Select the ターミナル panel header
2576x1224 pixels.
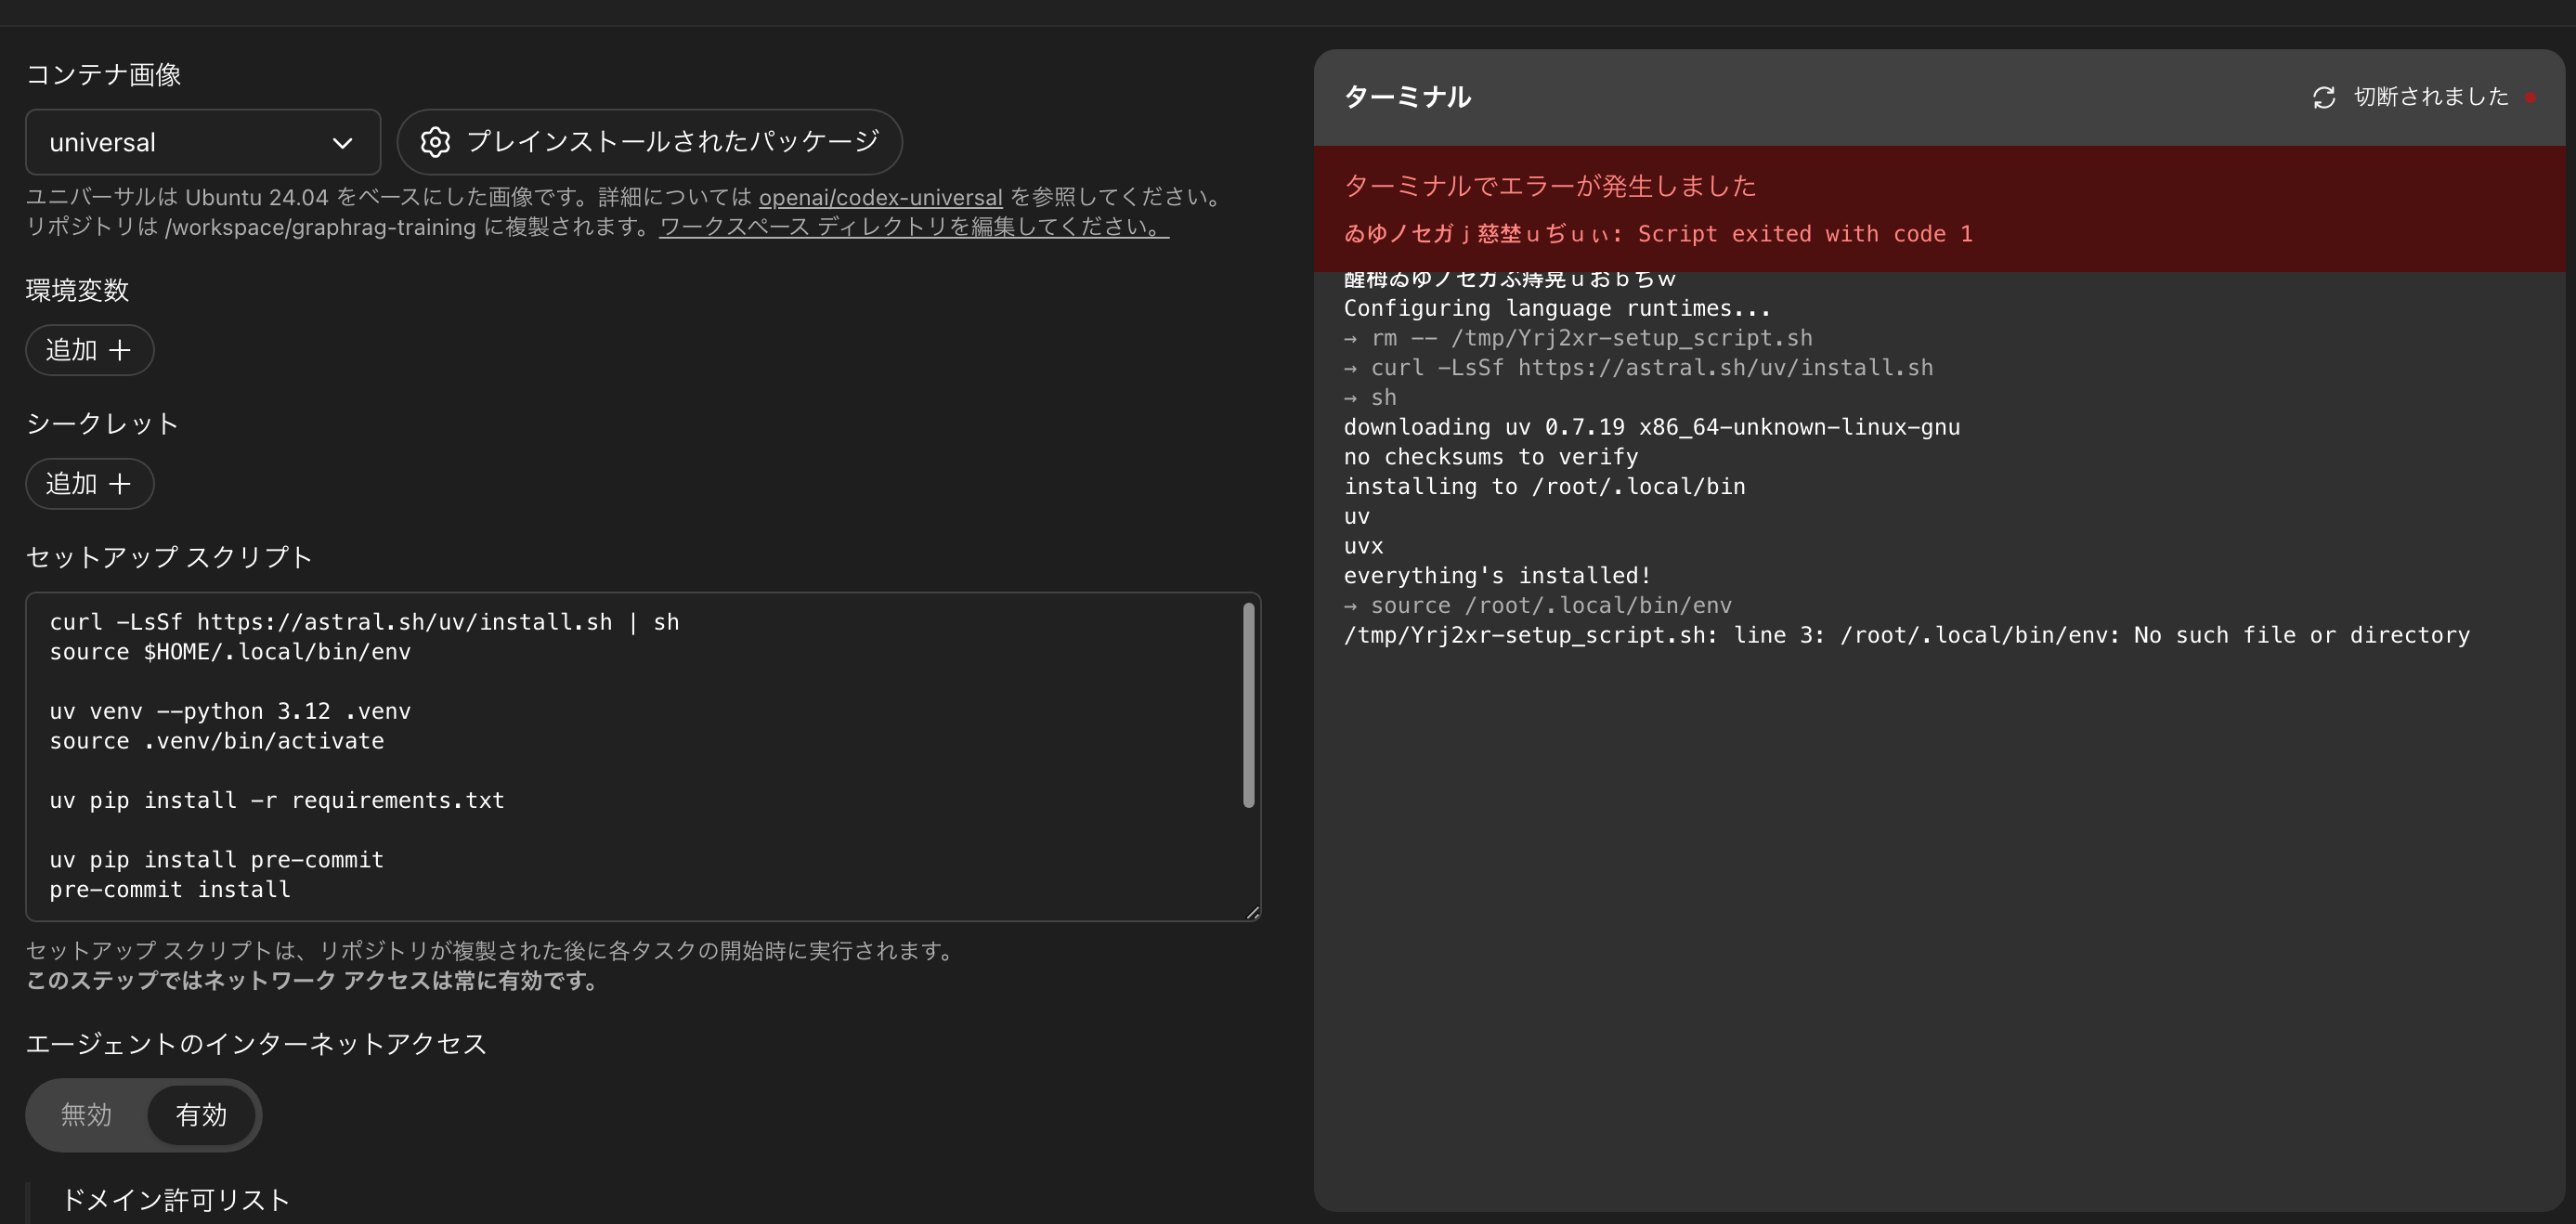(1407, 97)
